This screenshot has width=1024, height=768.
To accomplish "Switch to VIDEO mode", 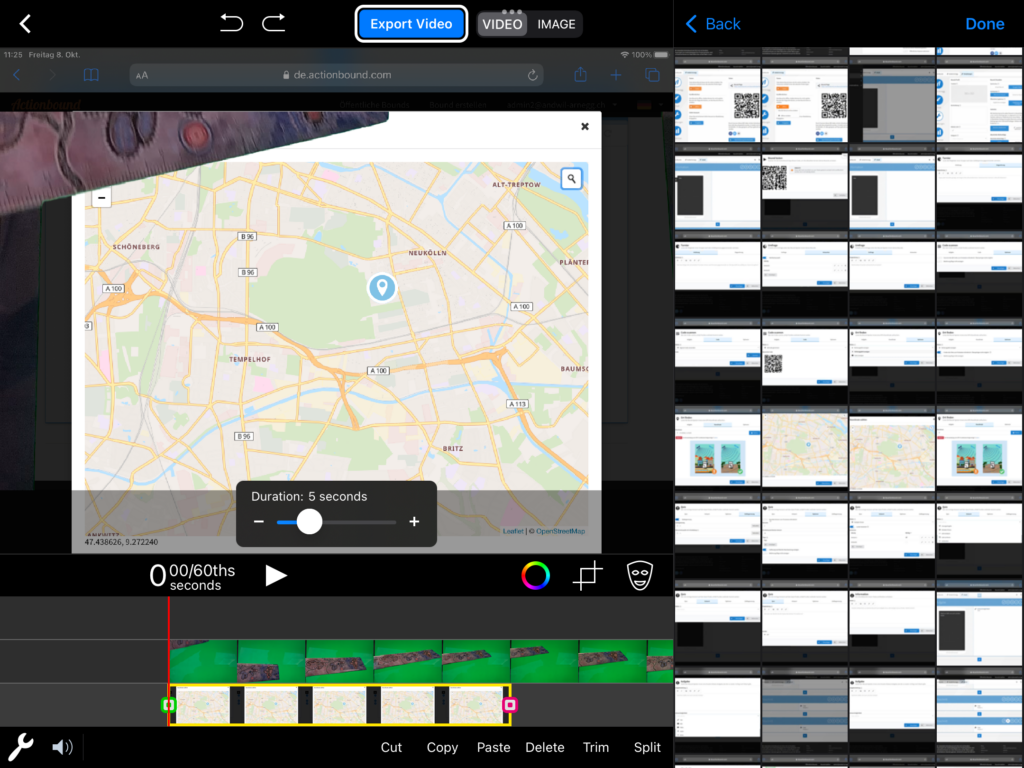I will [x=502, y=24].
